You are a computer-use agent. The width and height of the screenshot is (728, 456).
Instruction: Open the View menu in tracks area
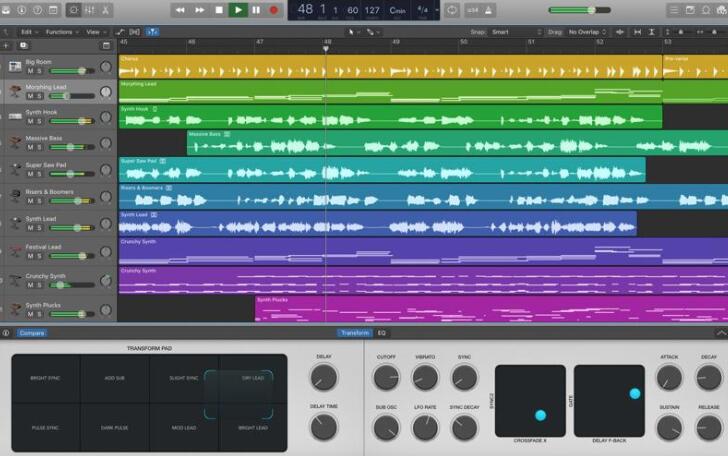click(96, 32)
